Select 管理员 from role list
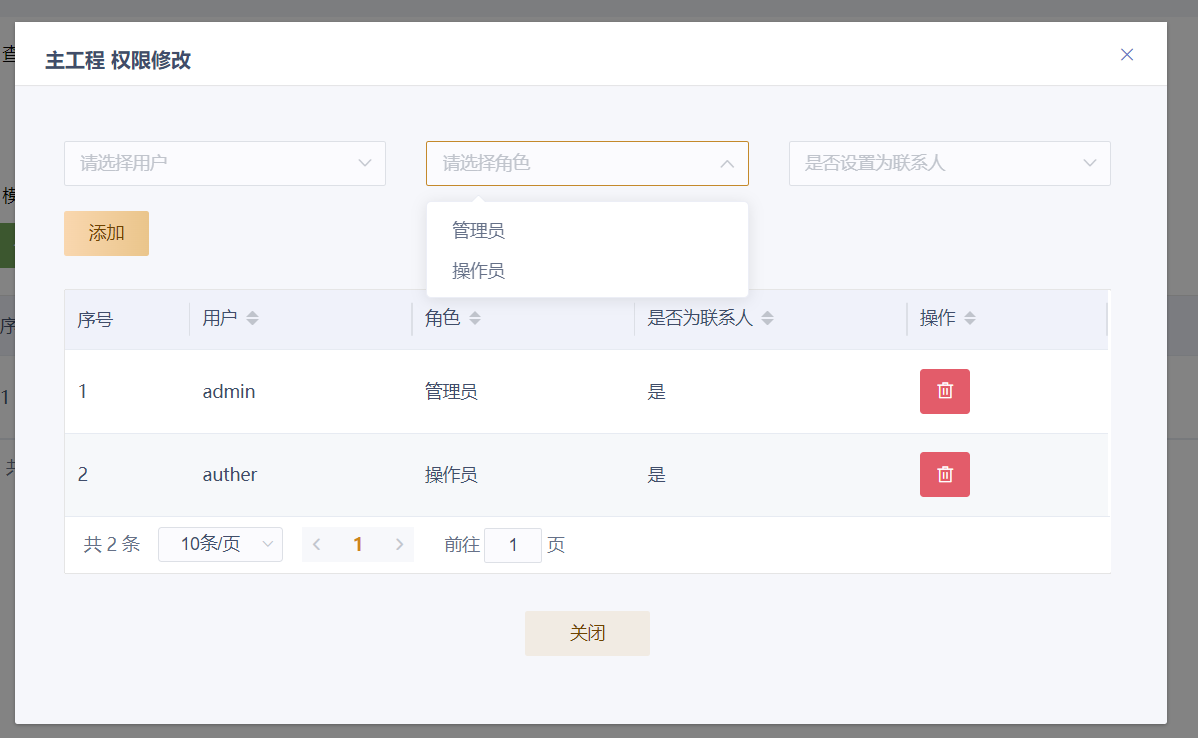This screenshot has width=1198, height=738. point(479,231)
